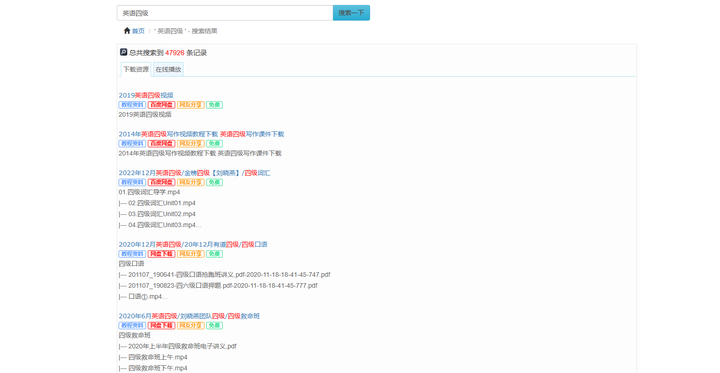Screen dimensions: 720x373
Task: Click the icon beside 总共搜索到
Action: tap(123, 52)
